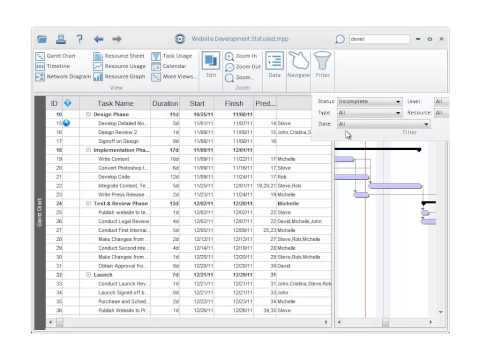
Task: Open the Type filter dropdown
Action: click(x=369, y=113)
